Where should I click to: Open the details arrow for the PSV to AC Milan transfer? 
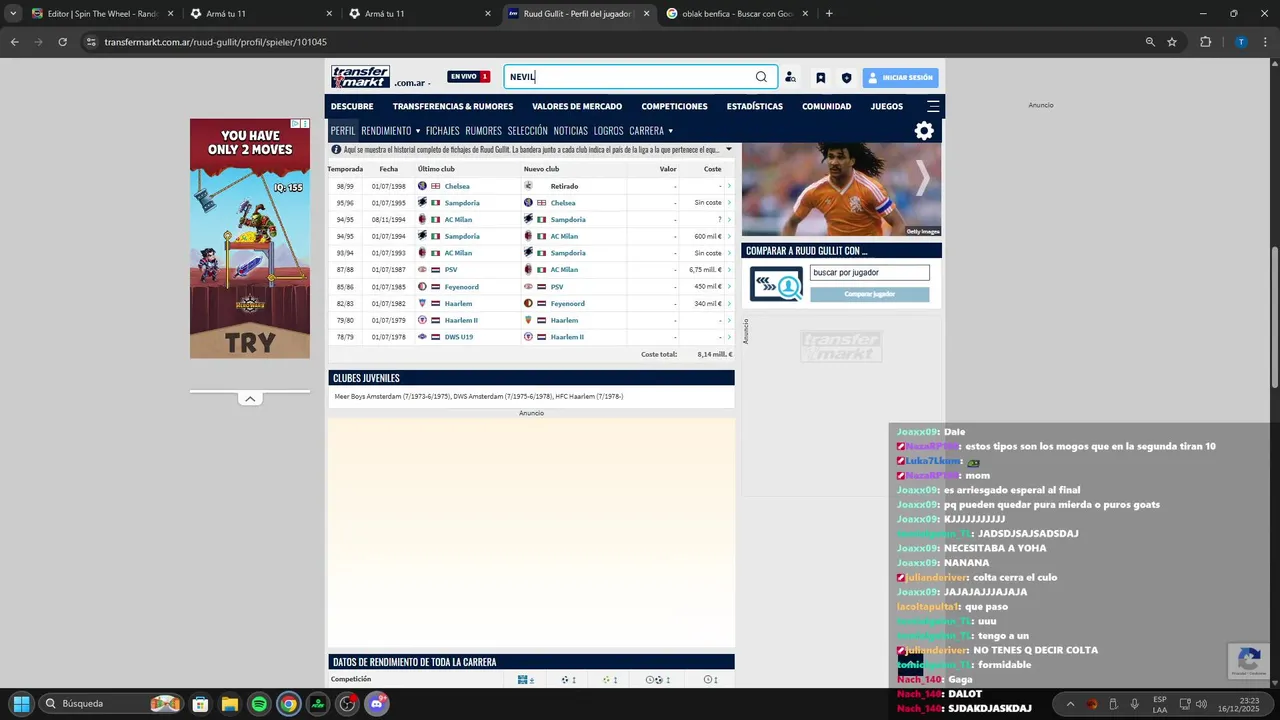[x=729, y=270]
